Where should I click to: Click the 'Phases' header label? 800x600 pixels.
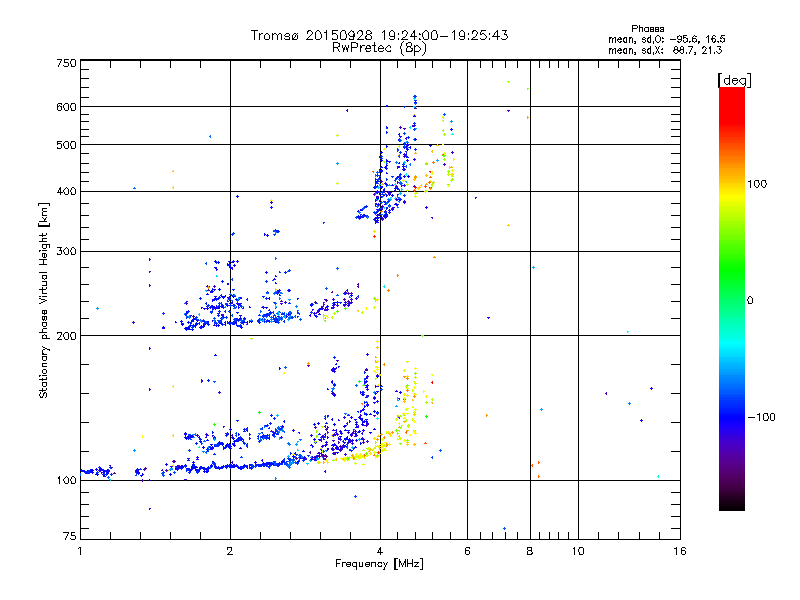pyautogui.click(x=647, y=29)
